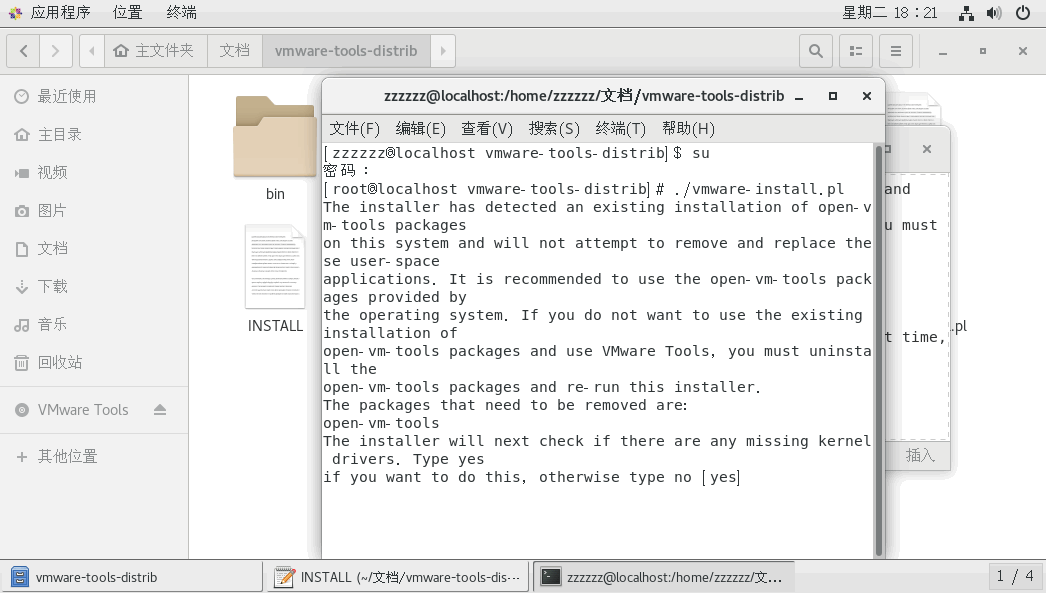The height and width of the screenshot is (593, 1046).
Task: Open file manager hamburger menu
Action: (x=896, y=51)
